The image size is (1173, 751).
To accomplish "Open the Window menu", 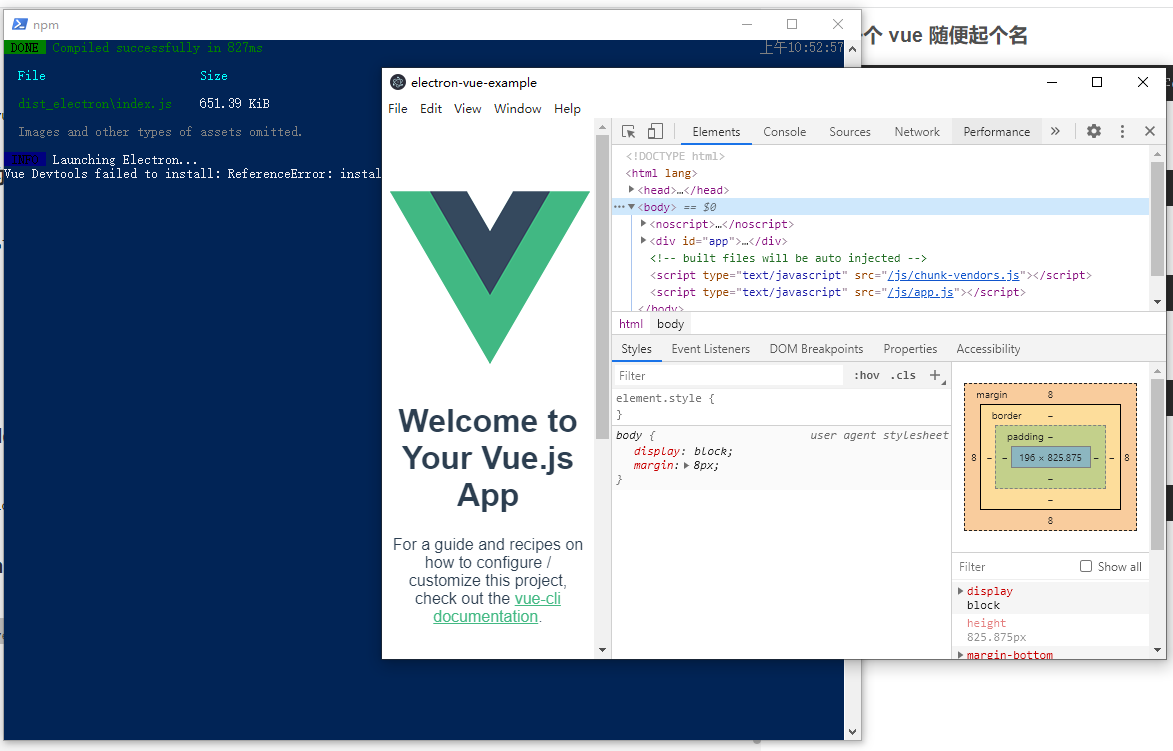I will coord(518,108).
